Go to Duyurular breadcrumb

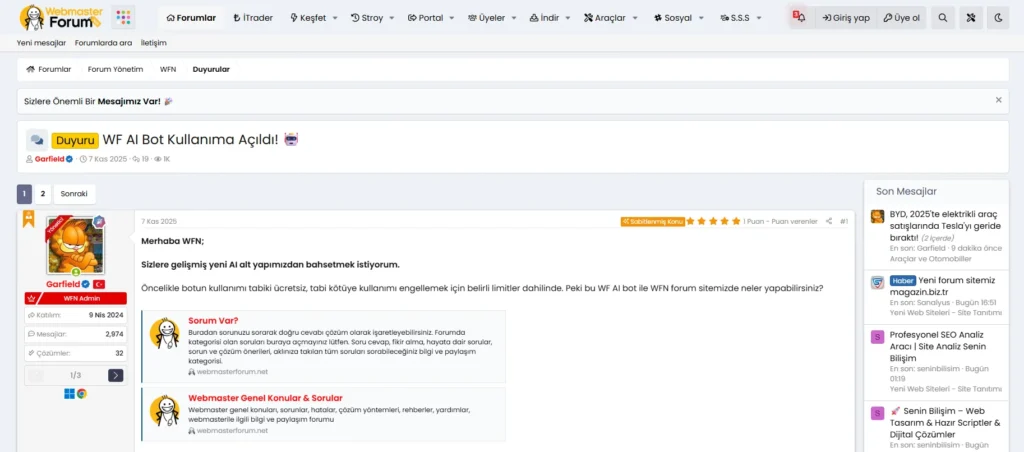211,69
